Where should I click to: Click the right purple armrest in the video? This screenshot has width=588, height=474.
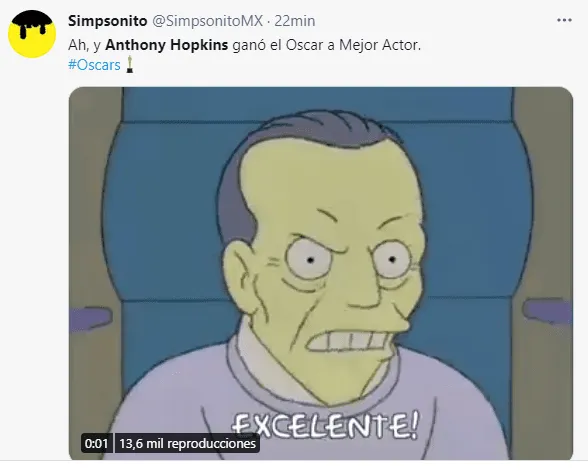tap(548, 311)
